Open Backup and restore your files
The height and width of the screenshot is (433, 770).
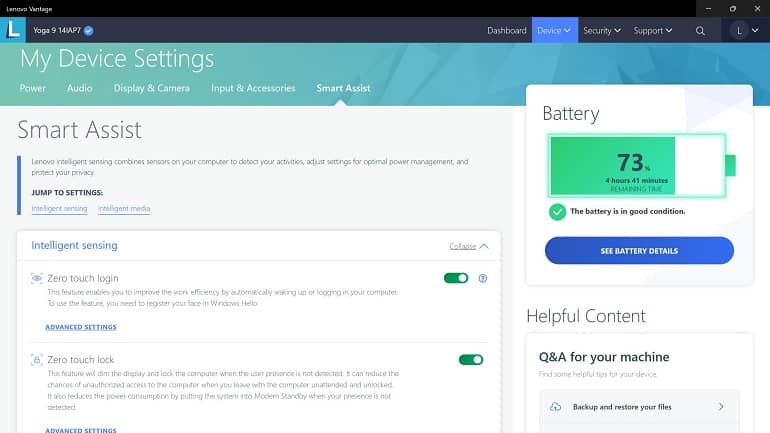point(639,407)
